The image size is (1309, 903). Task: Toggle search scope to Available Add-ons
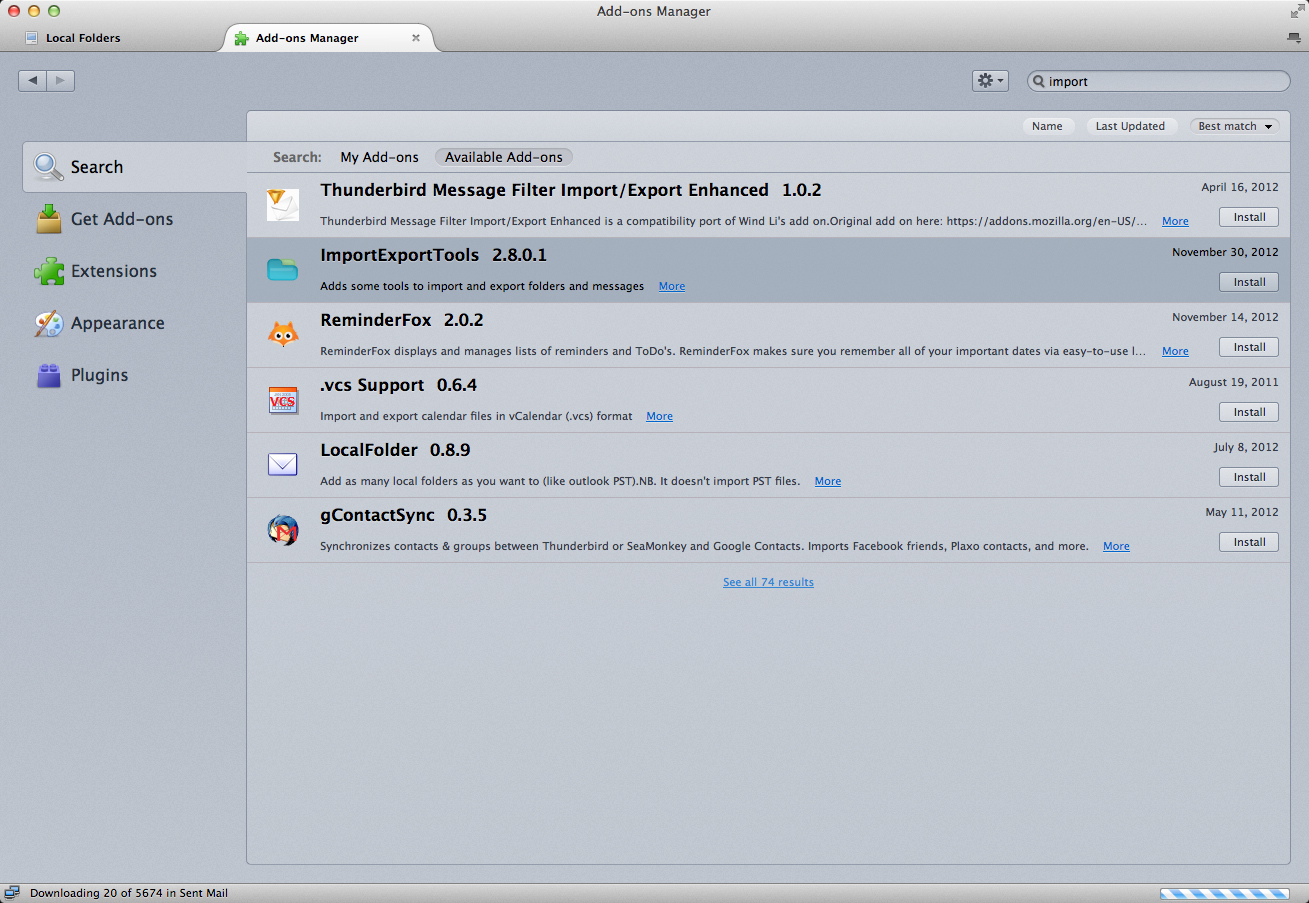click(x=504, y=157)
